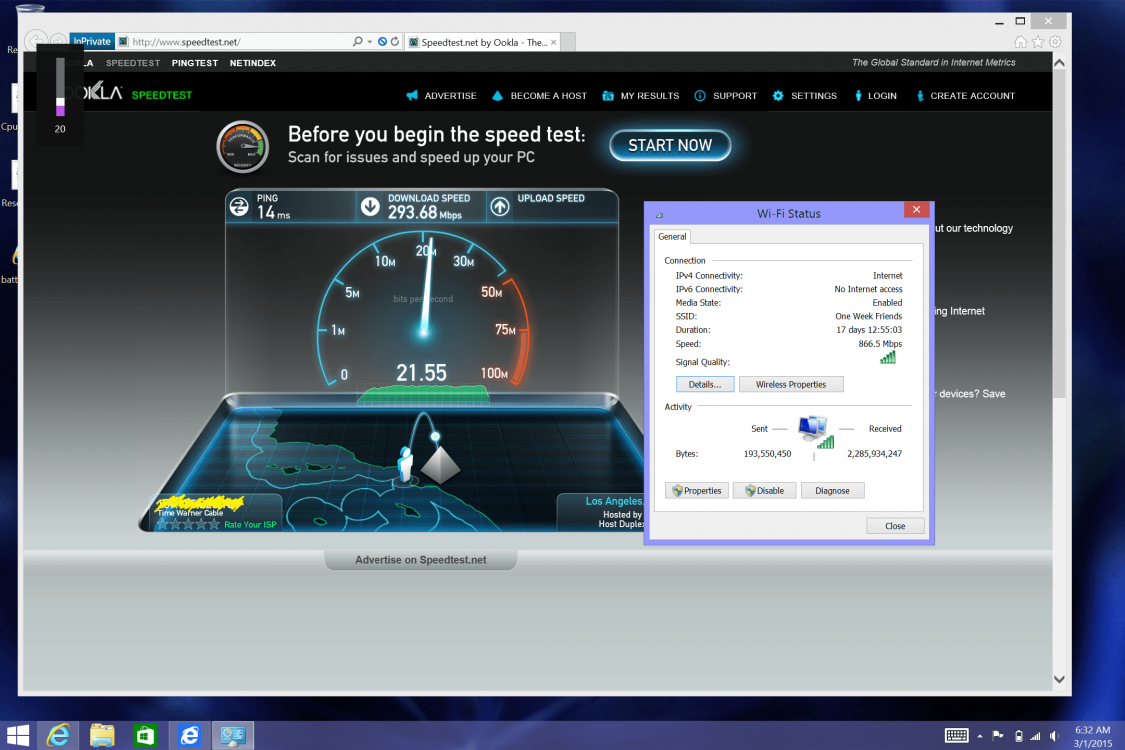Click the ping arrows icon
Screen dimensions: 1125x750
point(239,207)
